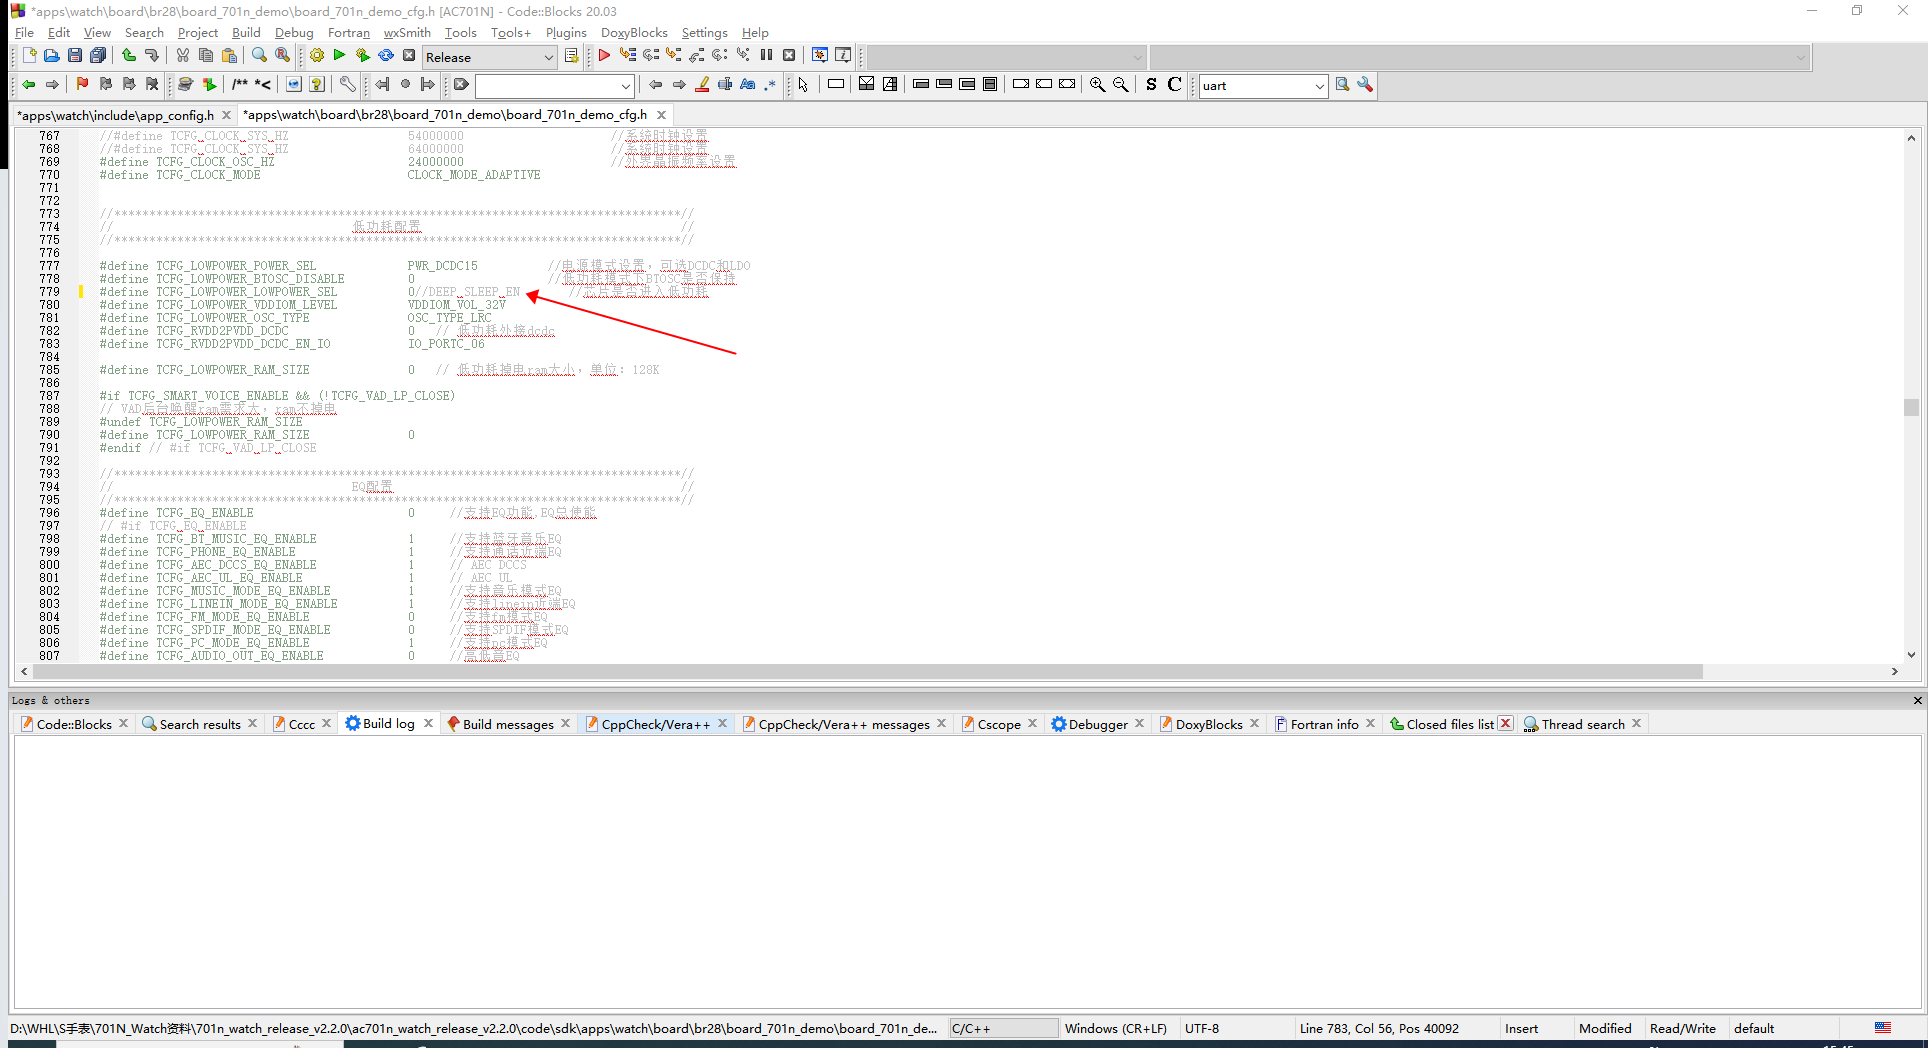Toggle the S source view button
The height and width of the screenshot is (1048, 1928).
coord(1151,85)
